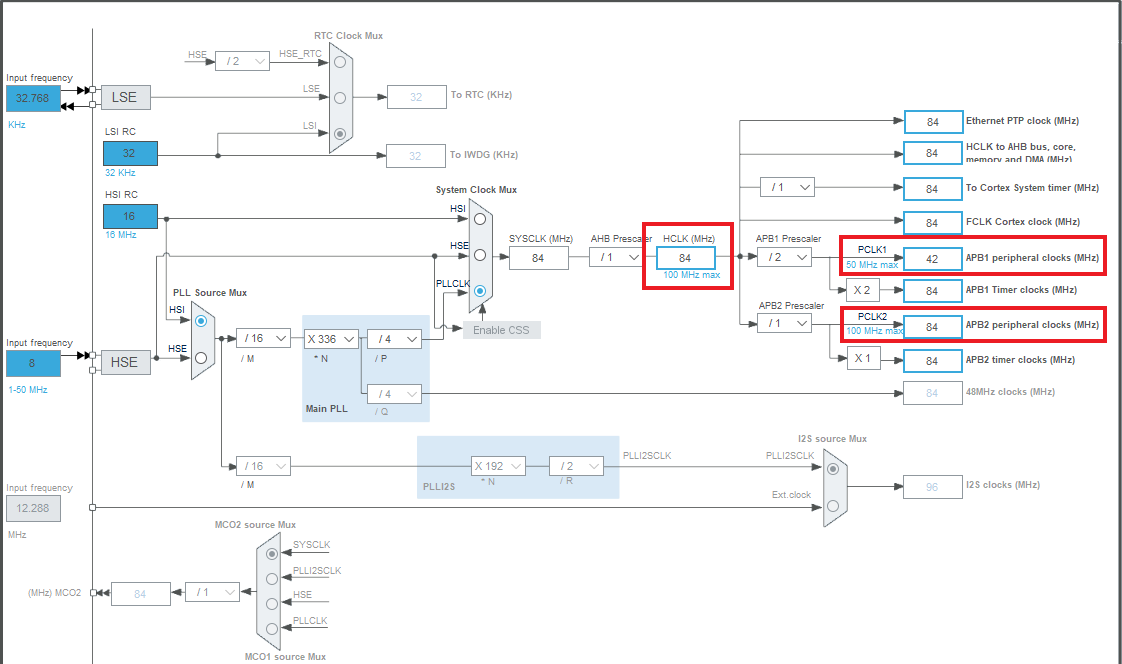This screenshot has height=664, width=1122.
Task: Open the Main PLL / P divider dropdown
Action: 394,338
